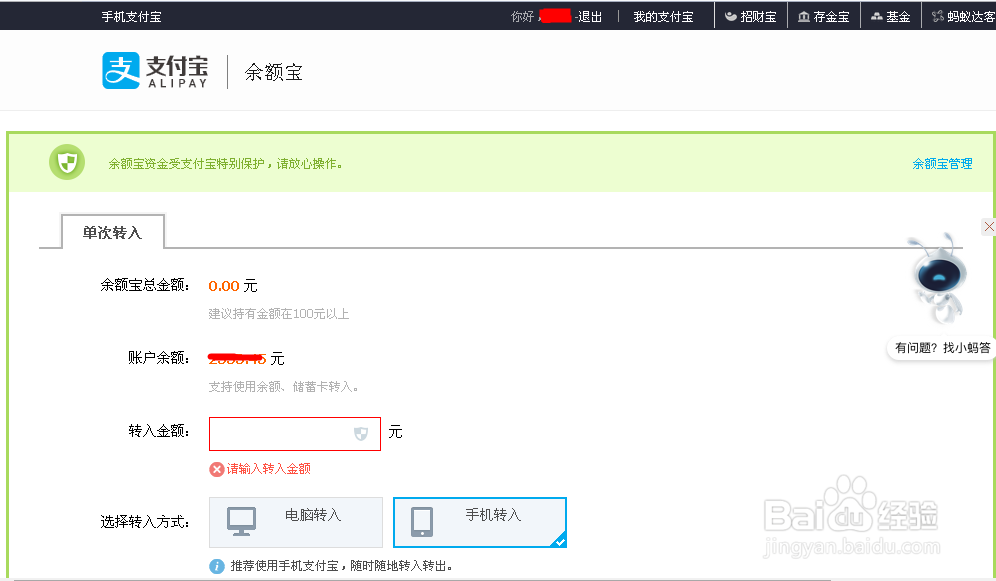Click the blue info icon below transfer options
This screenshot has width=996, height=581.
pyautogui.click(x=217, y=566)
